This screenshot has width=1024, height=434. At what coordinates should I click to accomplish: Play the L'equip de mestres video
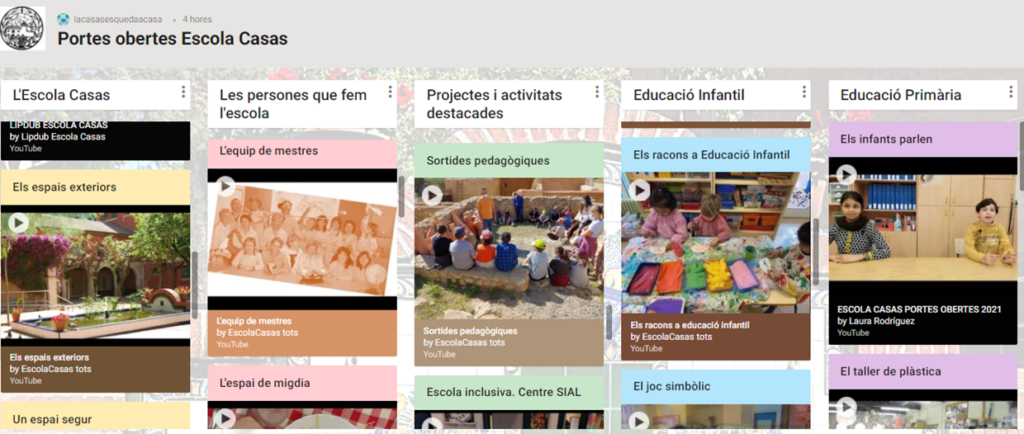click(226, 186)
